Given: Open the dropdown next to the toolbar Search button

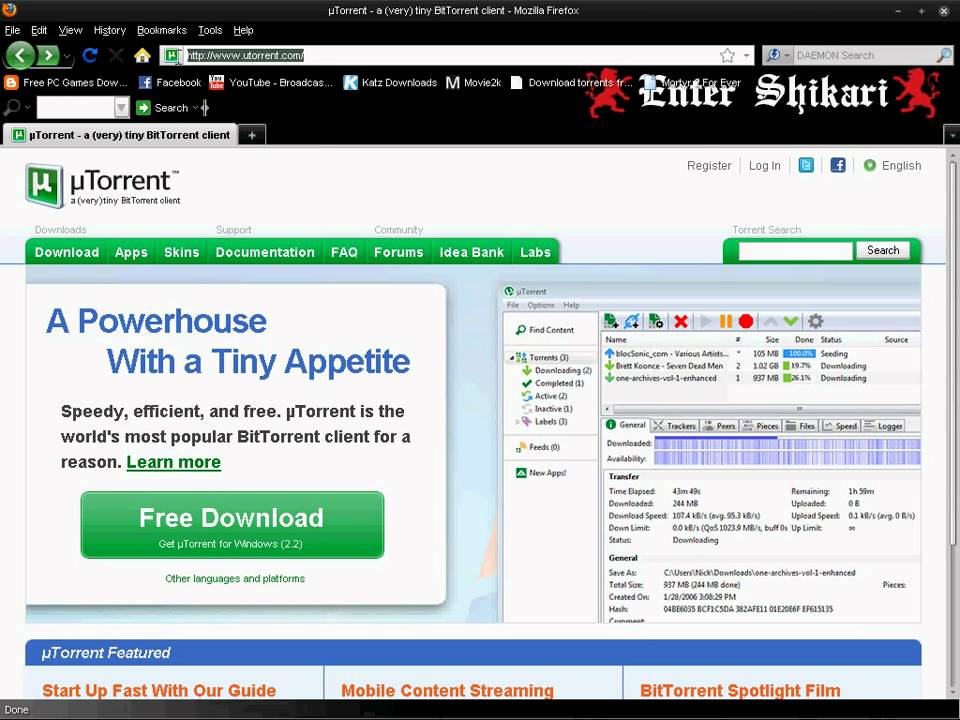Looking at the screenshot, I should (196, 108).
